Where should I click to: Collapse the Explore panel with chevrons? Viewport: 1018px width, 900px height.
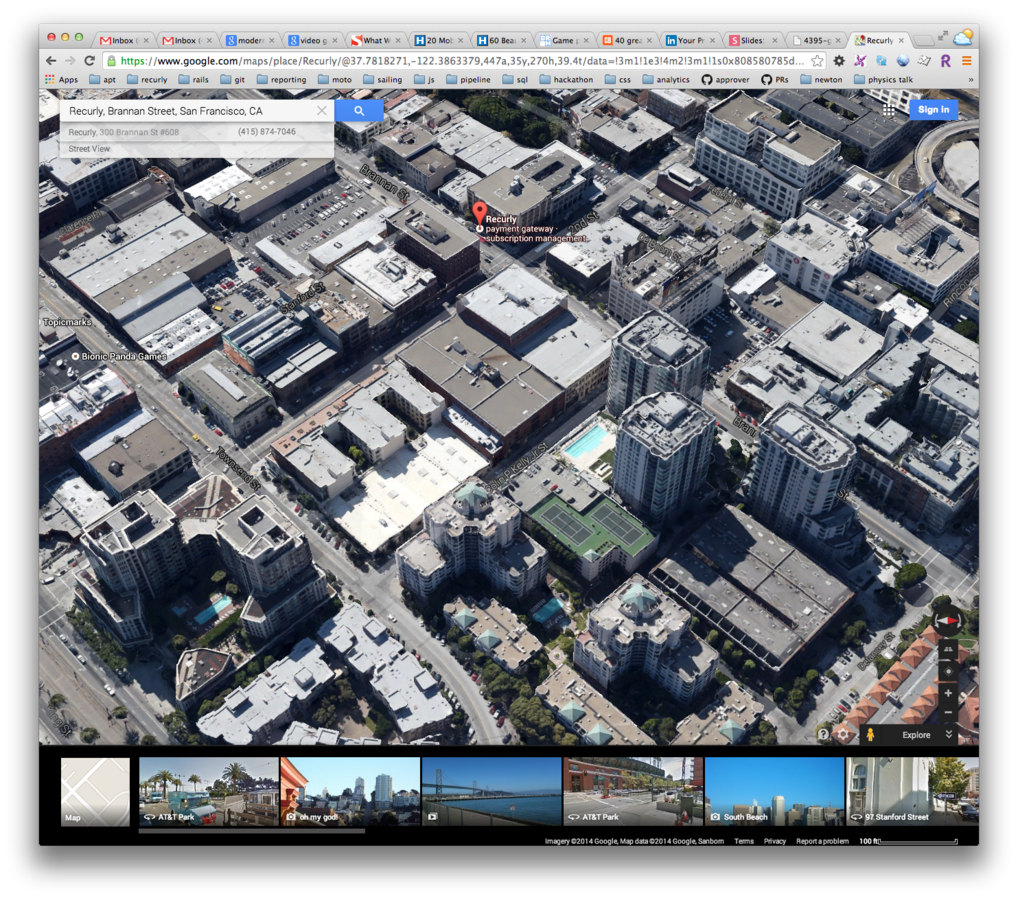(949, 734)
